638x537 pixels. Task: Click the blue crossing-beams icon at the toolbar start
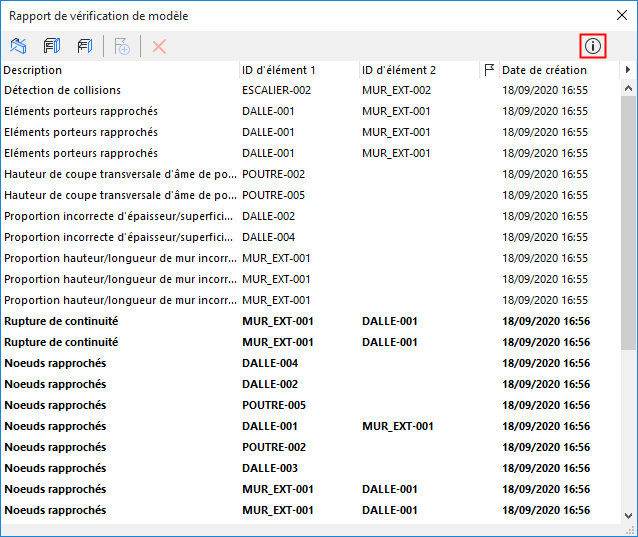coord(18,46)
